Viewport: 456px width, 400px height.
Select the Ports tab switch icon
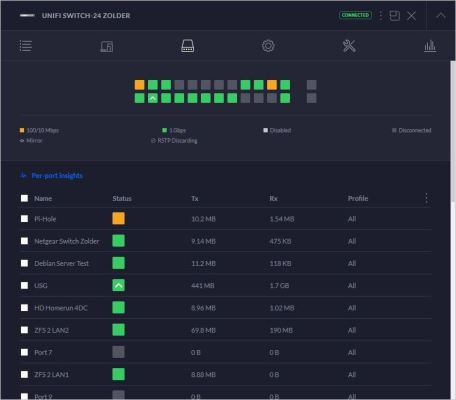pos(188,46)
